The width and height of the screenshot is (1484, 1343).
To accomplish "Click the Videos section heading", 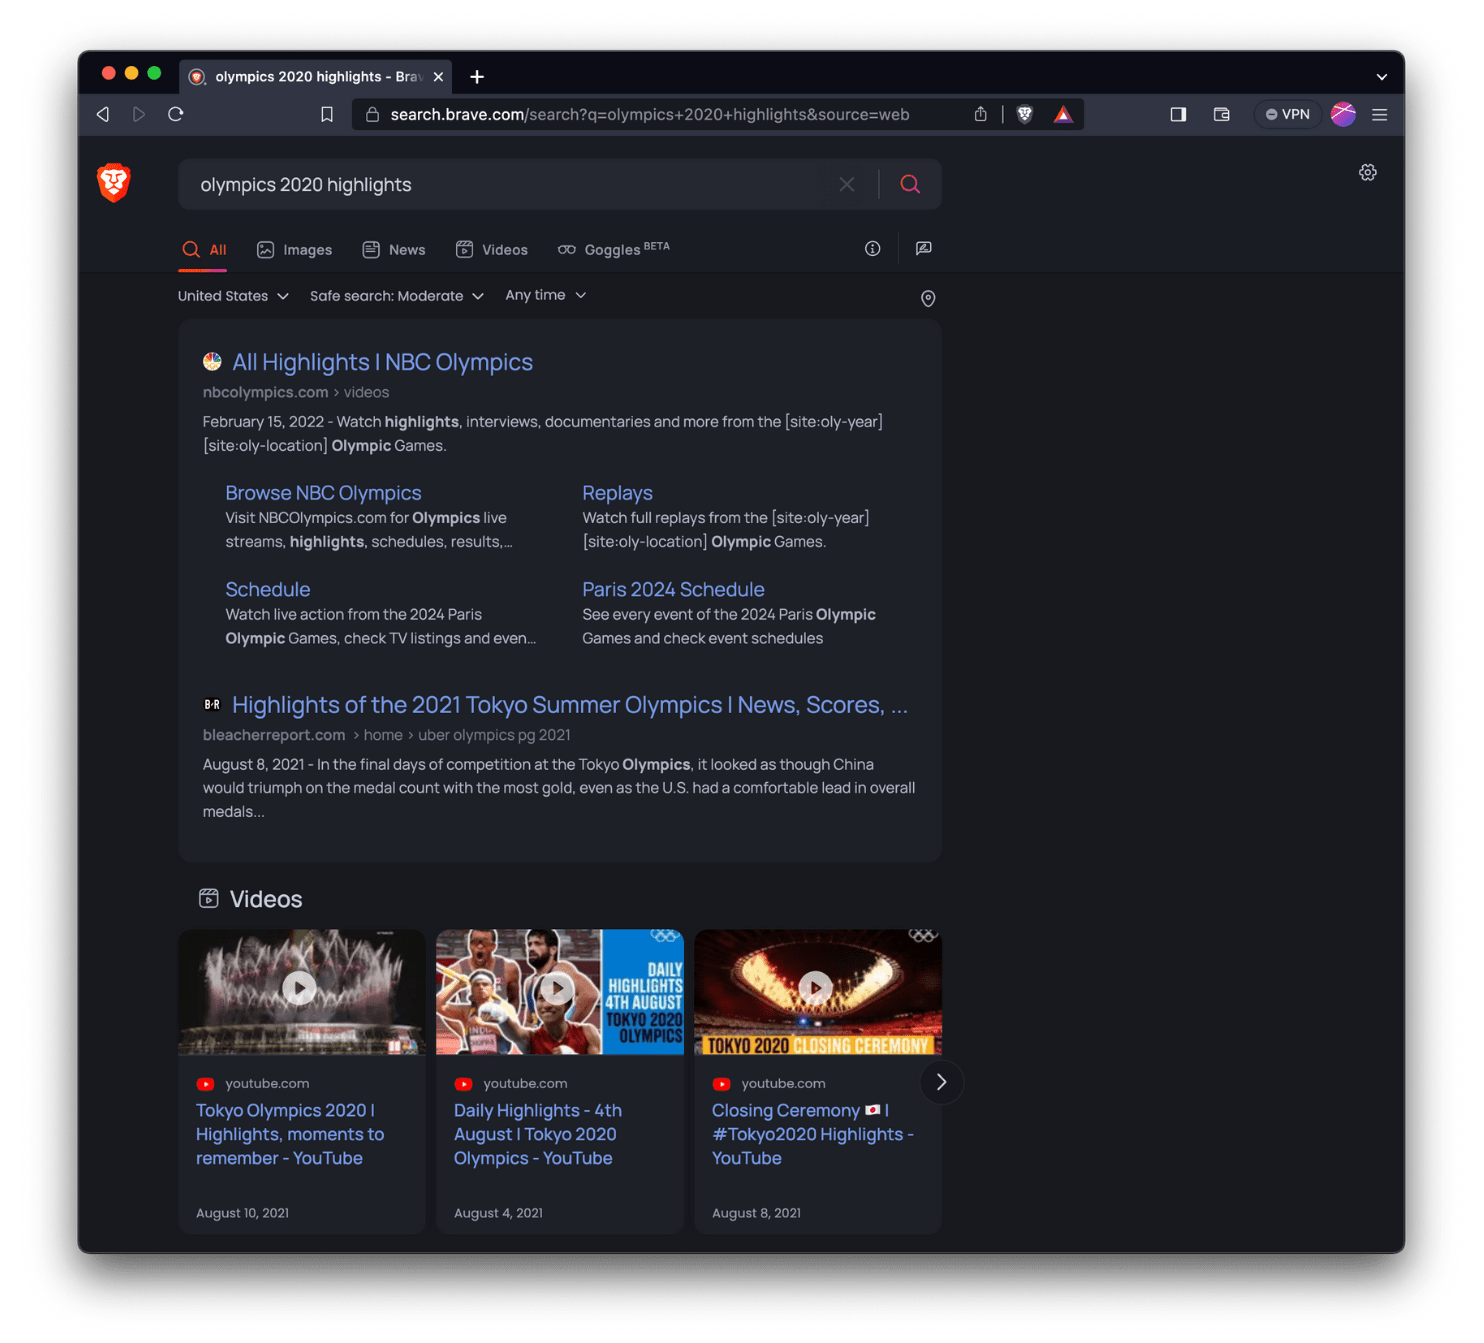I will pyautogui.click(x=266, y=899).
